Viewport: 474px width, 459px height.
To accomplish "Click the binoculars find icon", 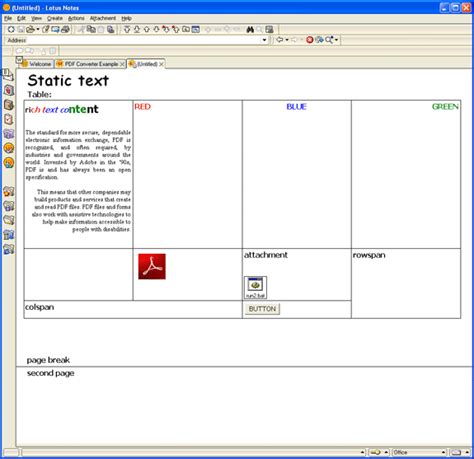I will 250,30.
